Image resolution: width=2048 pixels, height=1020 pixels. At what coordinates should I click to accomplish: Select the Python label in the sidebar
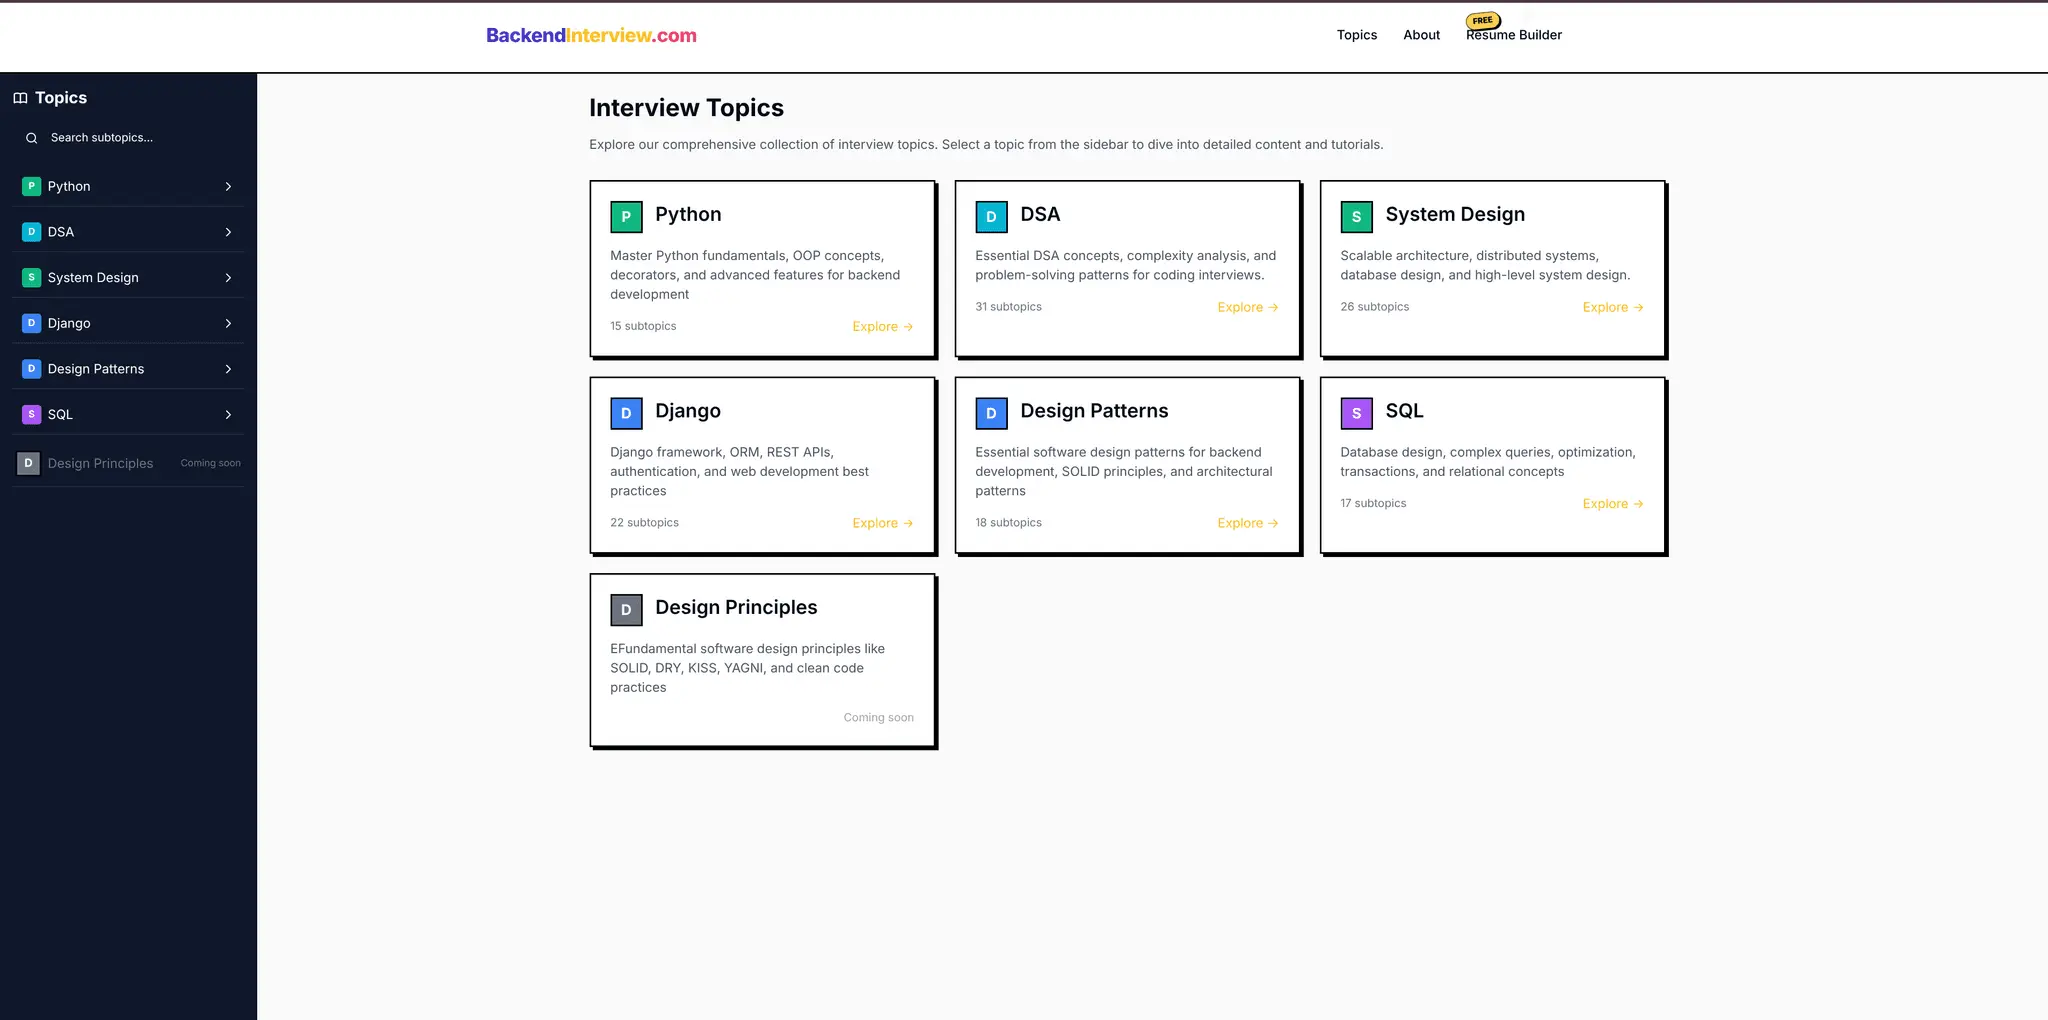click(69, 187)
